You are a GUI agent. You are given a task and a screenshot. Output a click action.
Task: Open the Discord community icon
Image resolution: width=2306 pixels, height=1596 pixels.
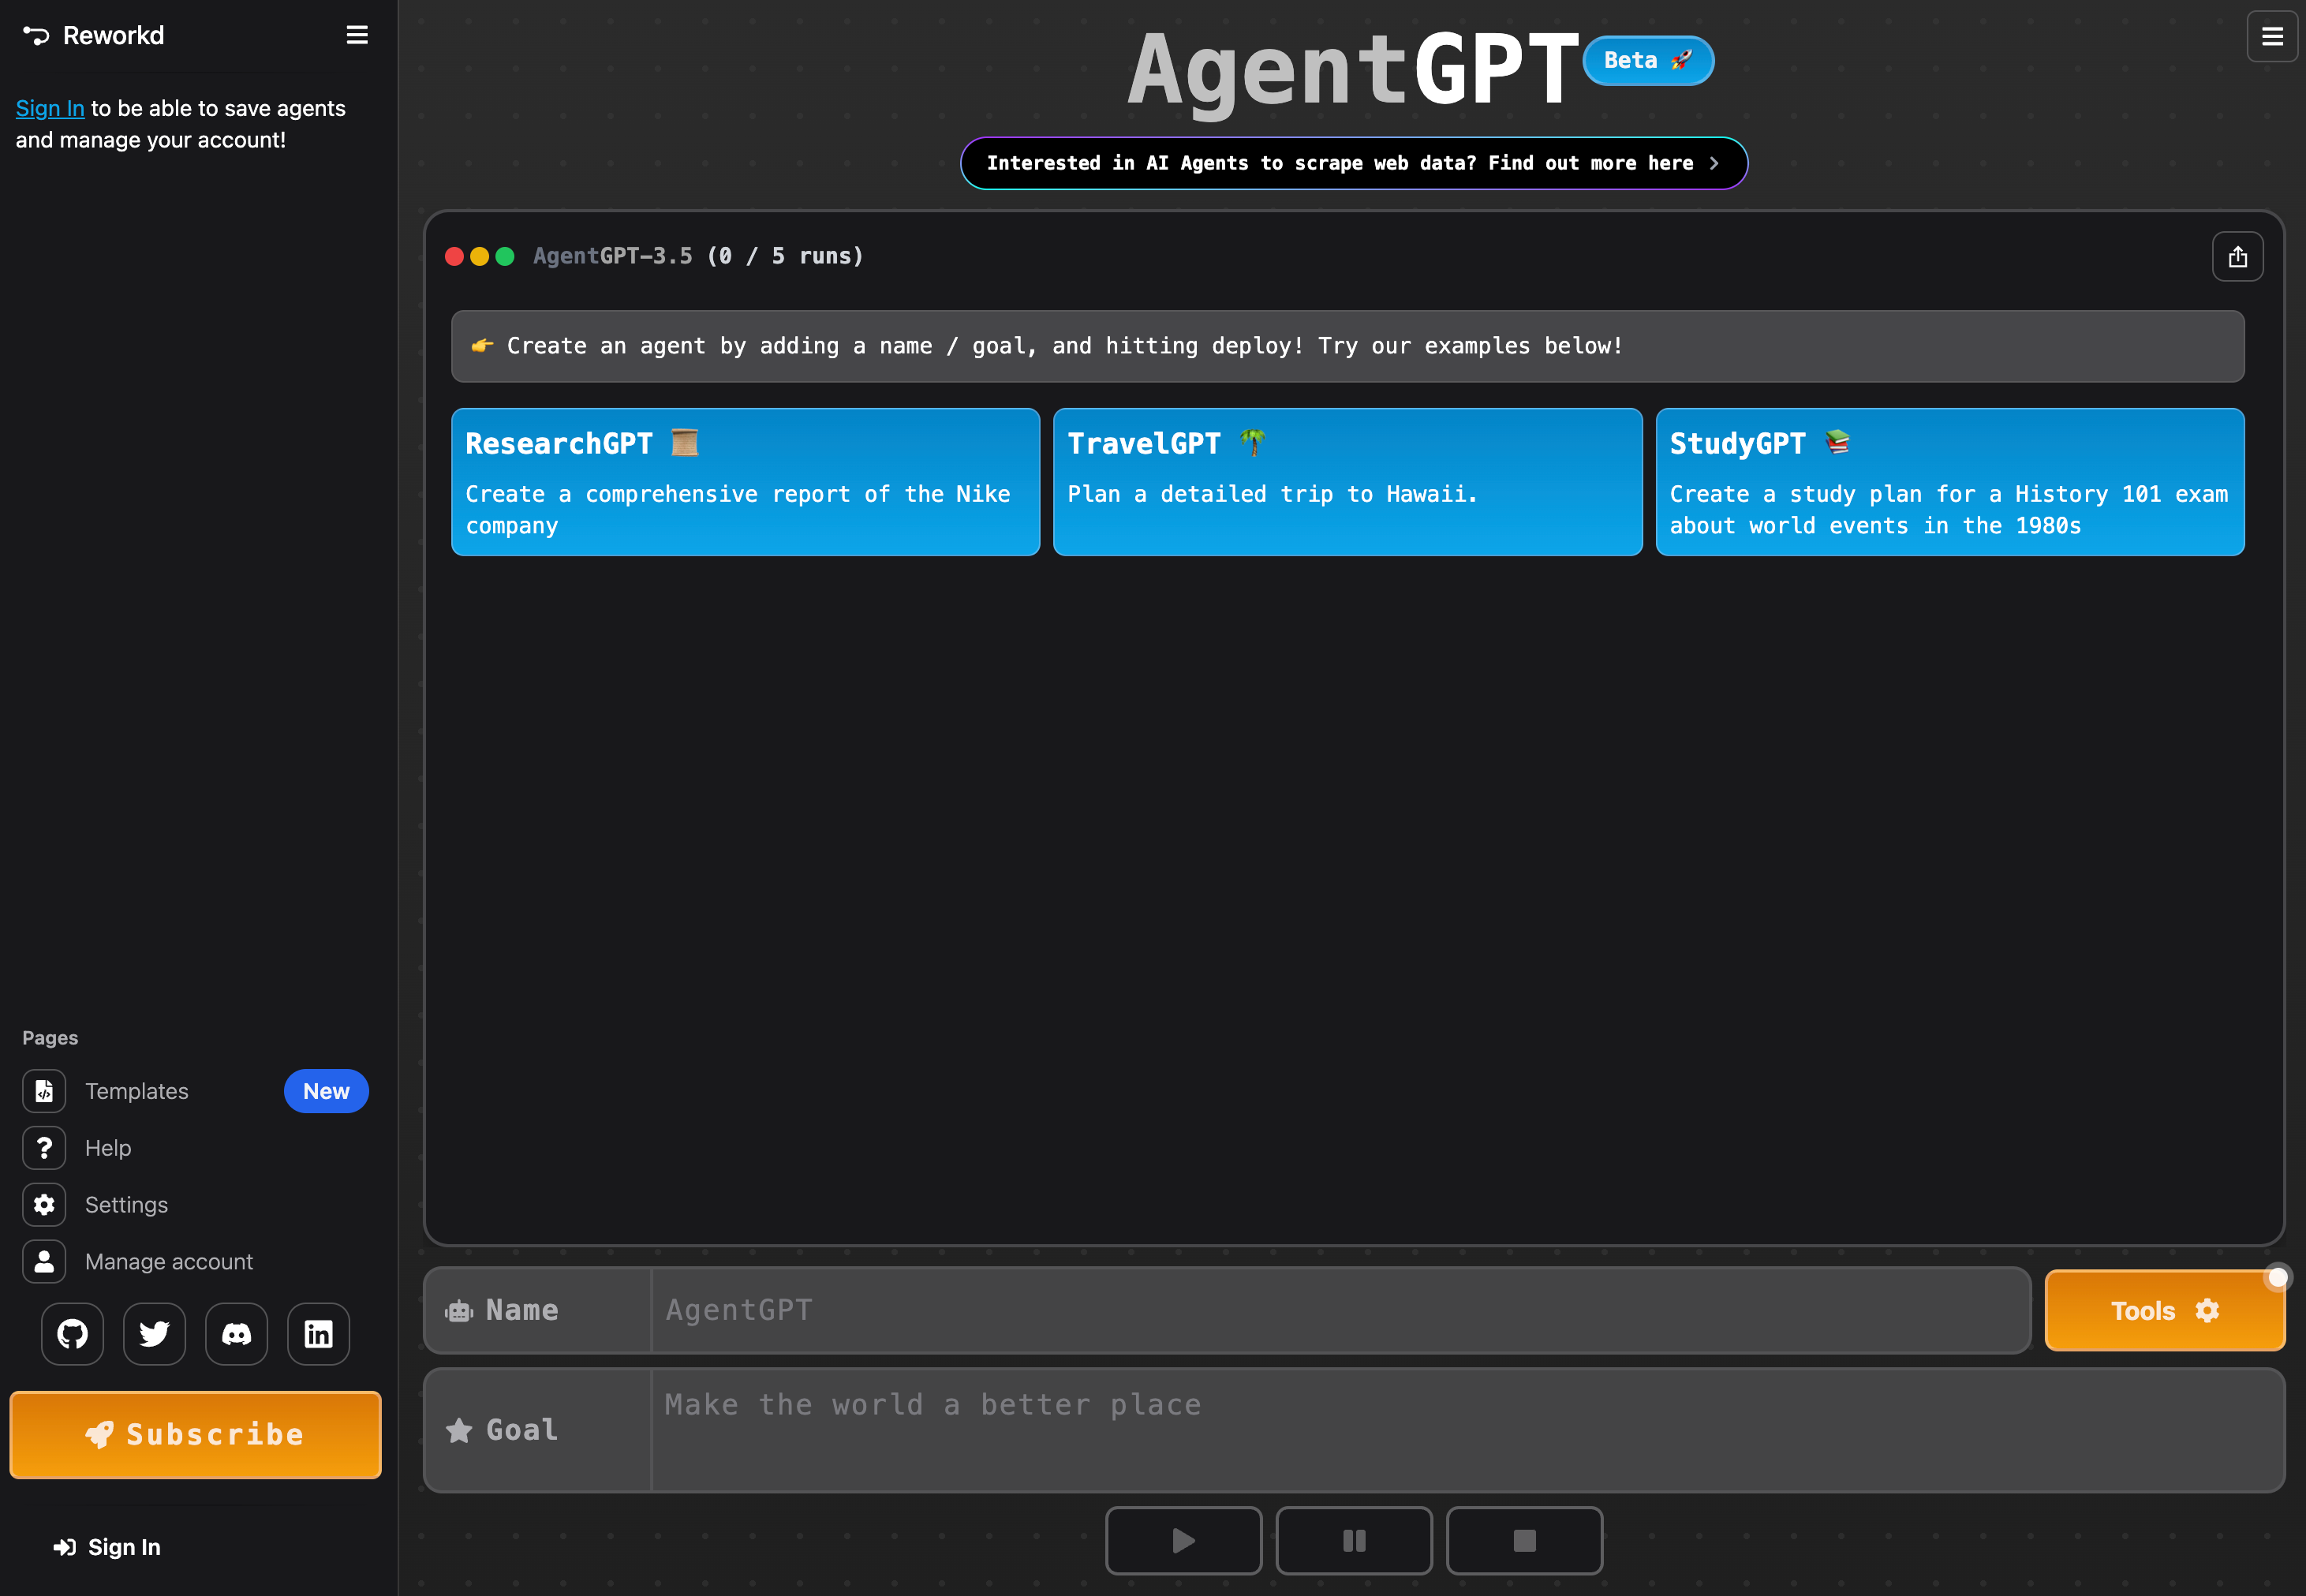[236, 1333]
